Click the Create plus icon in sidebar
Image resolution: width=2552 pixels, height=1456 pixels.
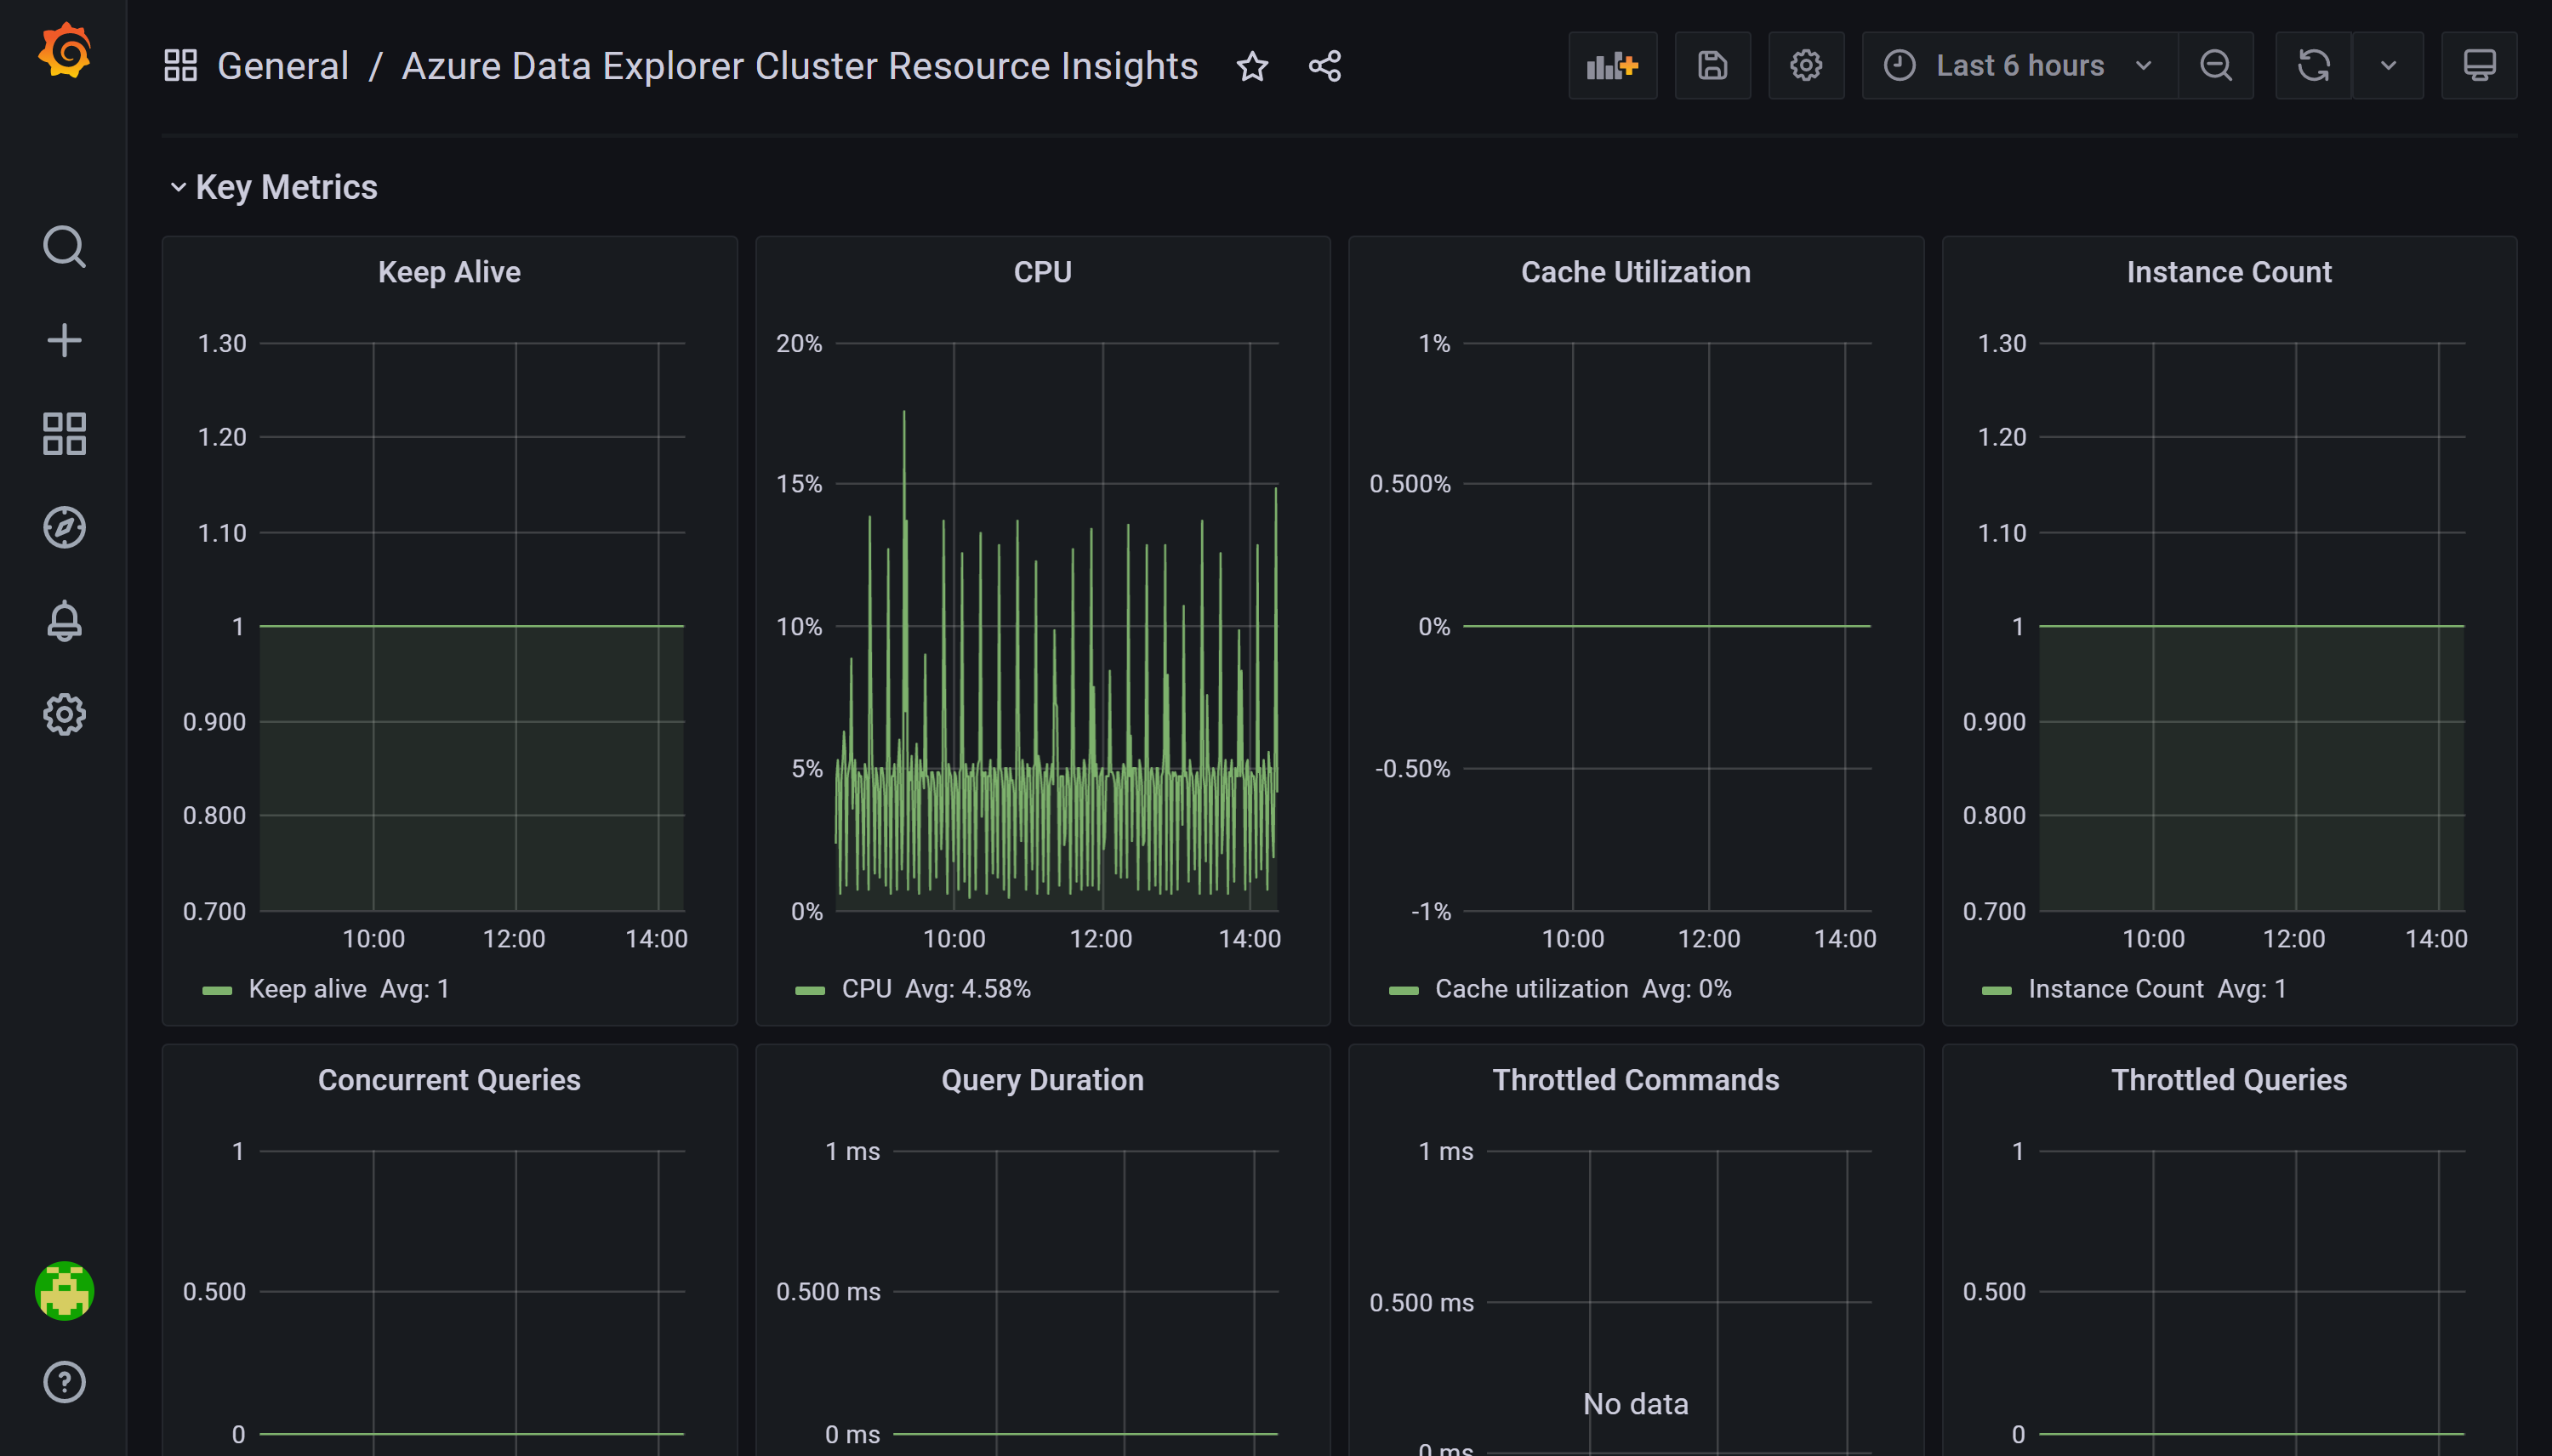(64, 340)
